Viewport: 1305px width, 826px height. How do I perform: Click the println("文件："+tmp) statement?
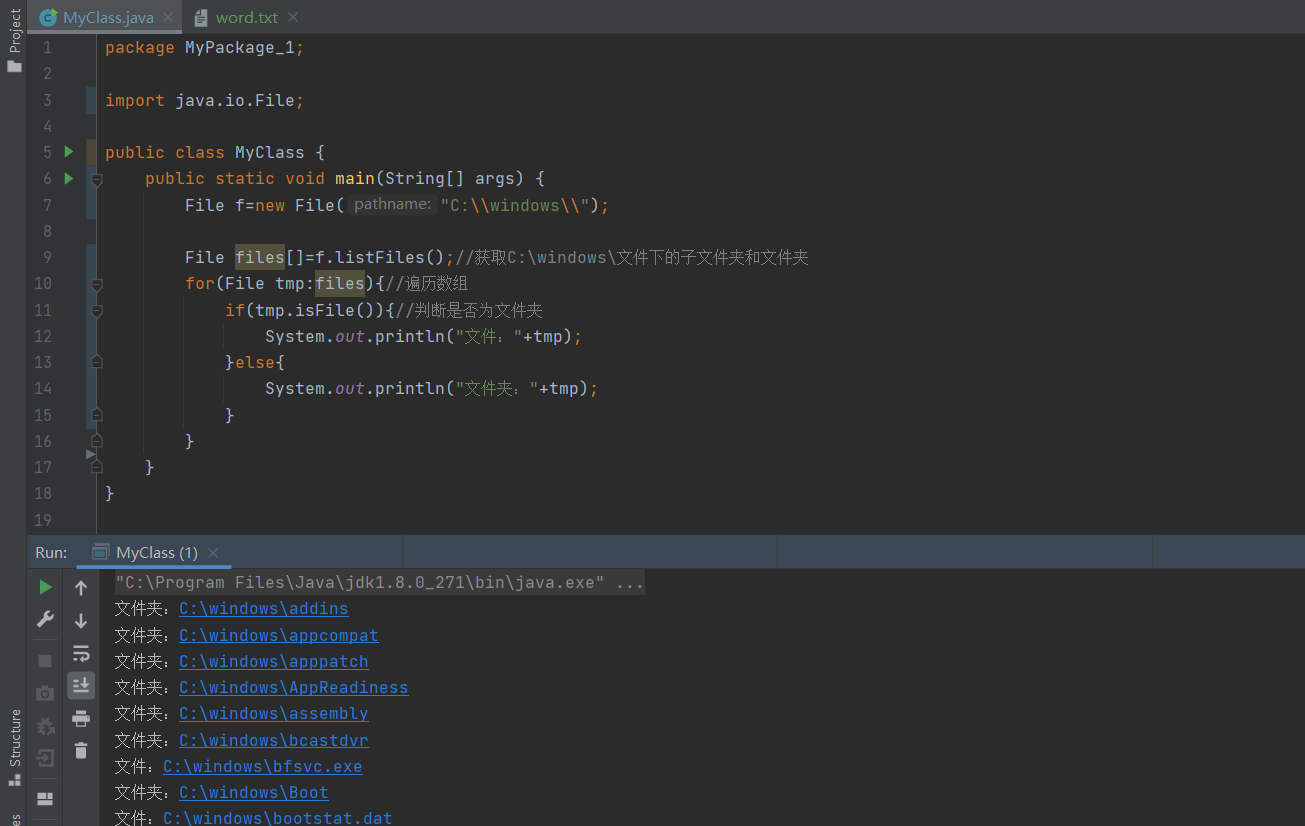(x=423, y=336)
